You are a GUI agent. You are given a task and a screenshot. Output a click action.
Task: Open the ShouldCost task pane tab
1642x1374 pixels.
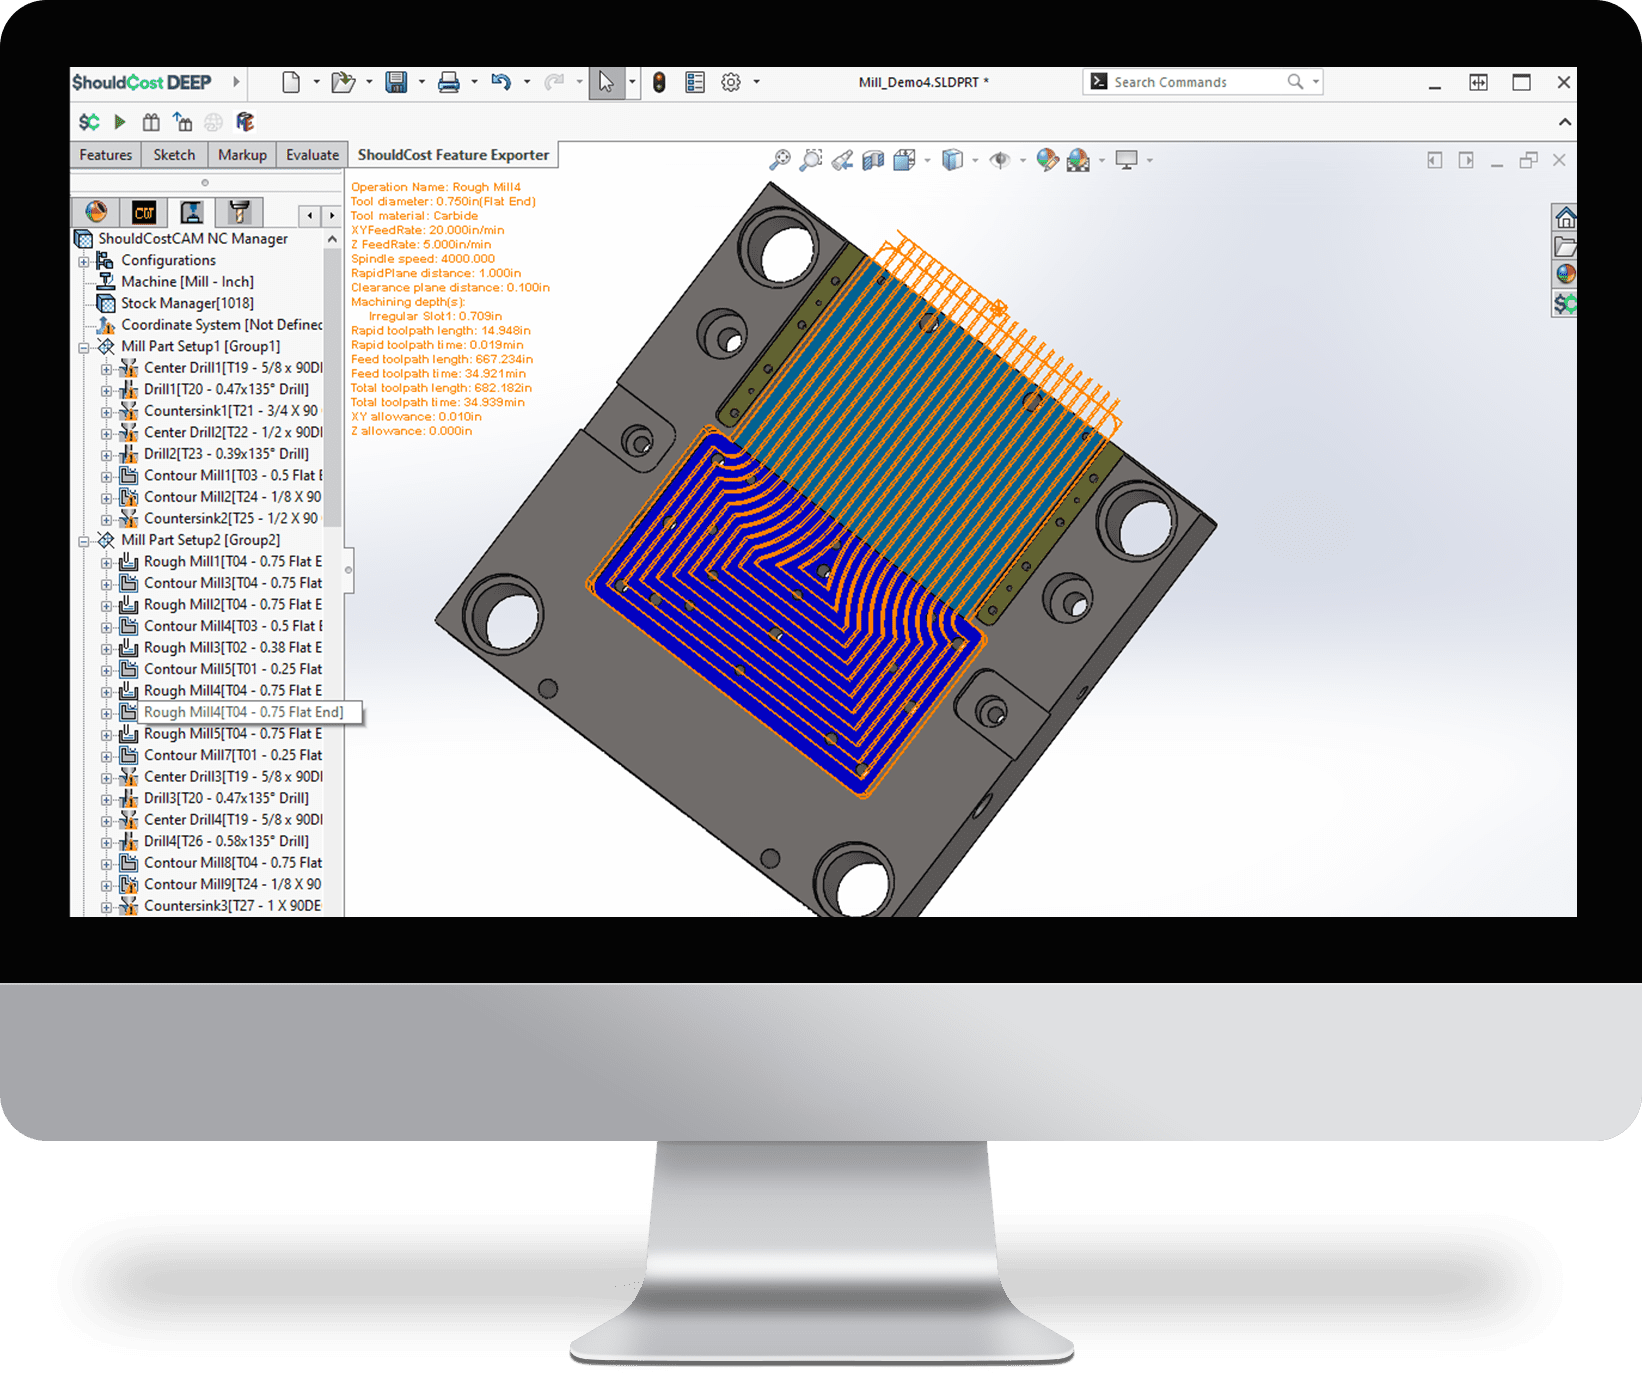[x=1565, y=303]
